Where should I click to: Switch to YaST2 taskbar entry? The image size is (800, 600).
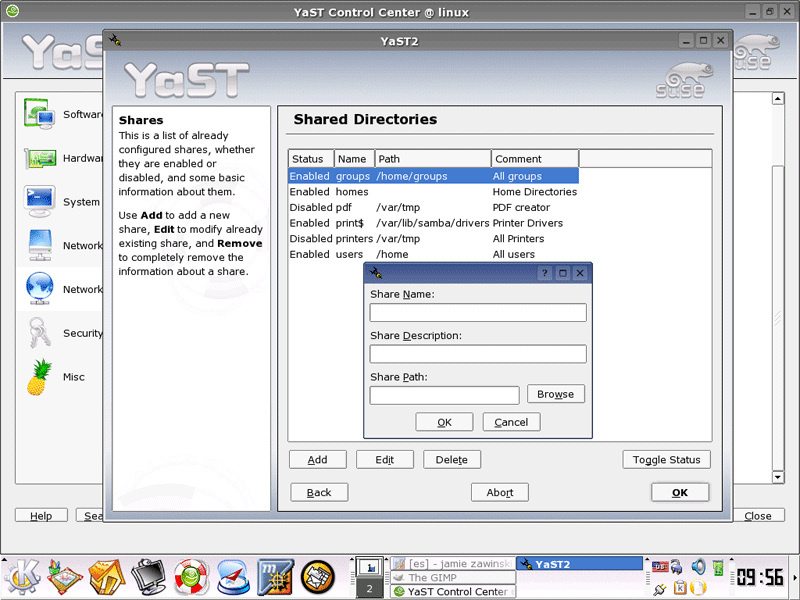point(580,564)
